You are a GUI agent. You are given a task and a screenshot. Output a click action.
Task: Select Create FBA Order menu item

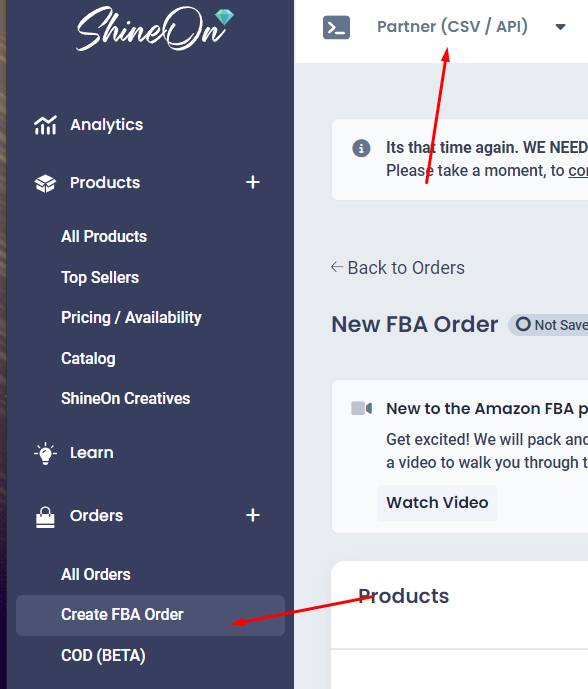tap(150, 615)
